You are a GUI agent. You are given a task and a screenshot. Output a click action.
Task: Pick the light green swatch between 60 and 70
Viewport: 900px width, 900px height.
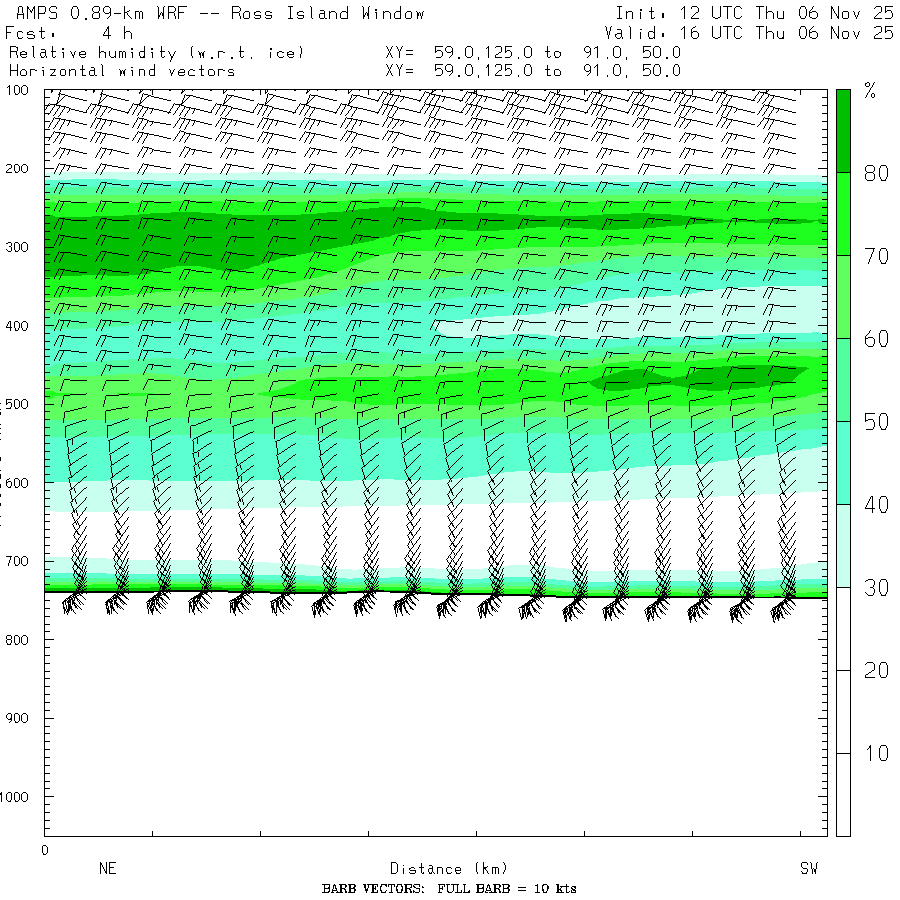pyautogui.click(x=843, y=297)
